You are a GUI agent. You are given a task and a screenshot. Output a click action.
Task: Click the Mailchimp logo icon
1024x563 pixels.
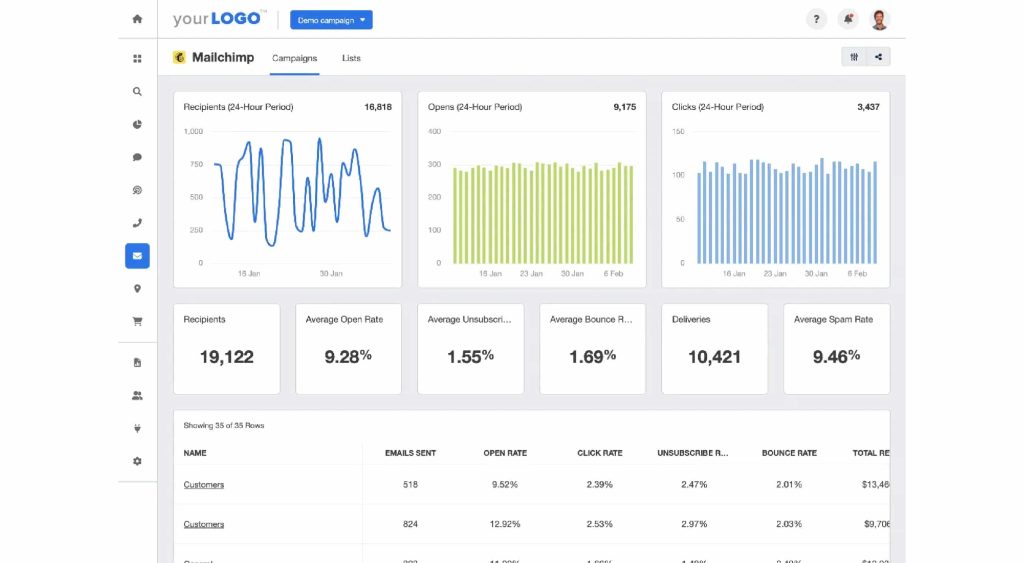point(179,57)
